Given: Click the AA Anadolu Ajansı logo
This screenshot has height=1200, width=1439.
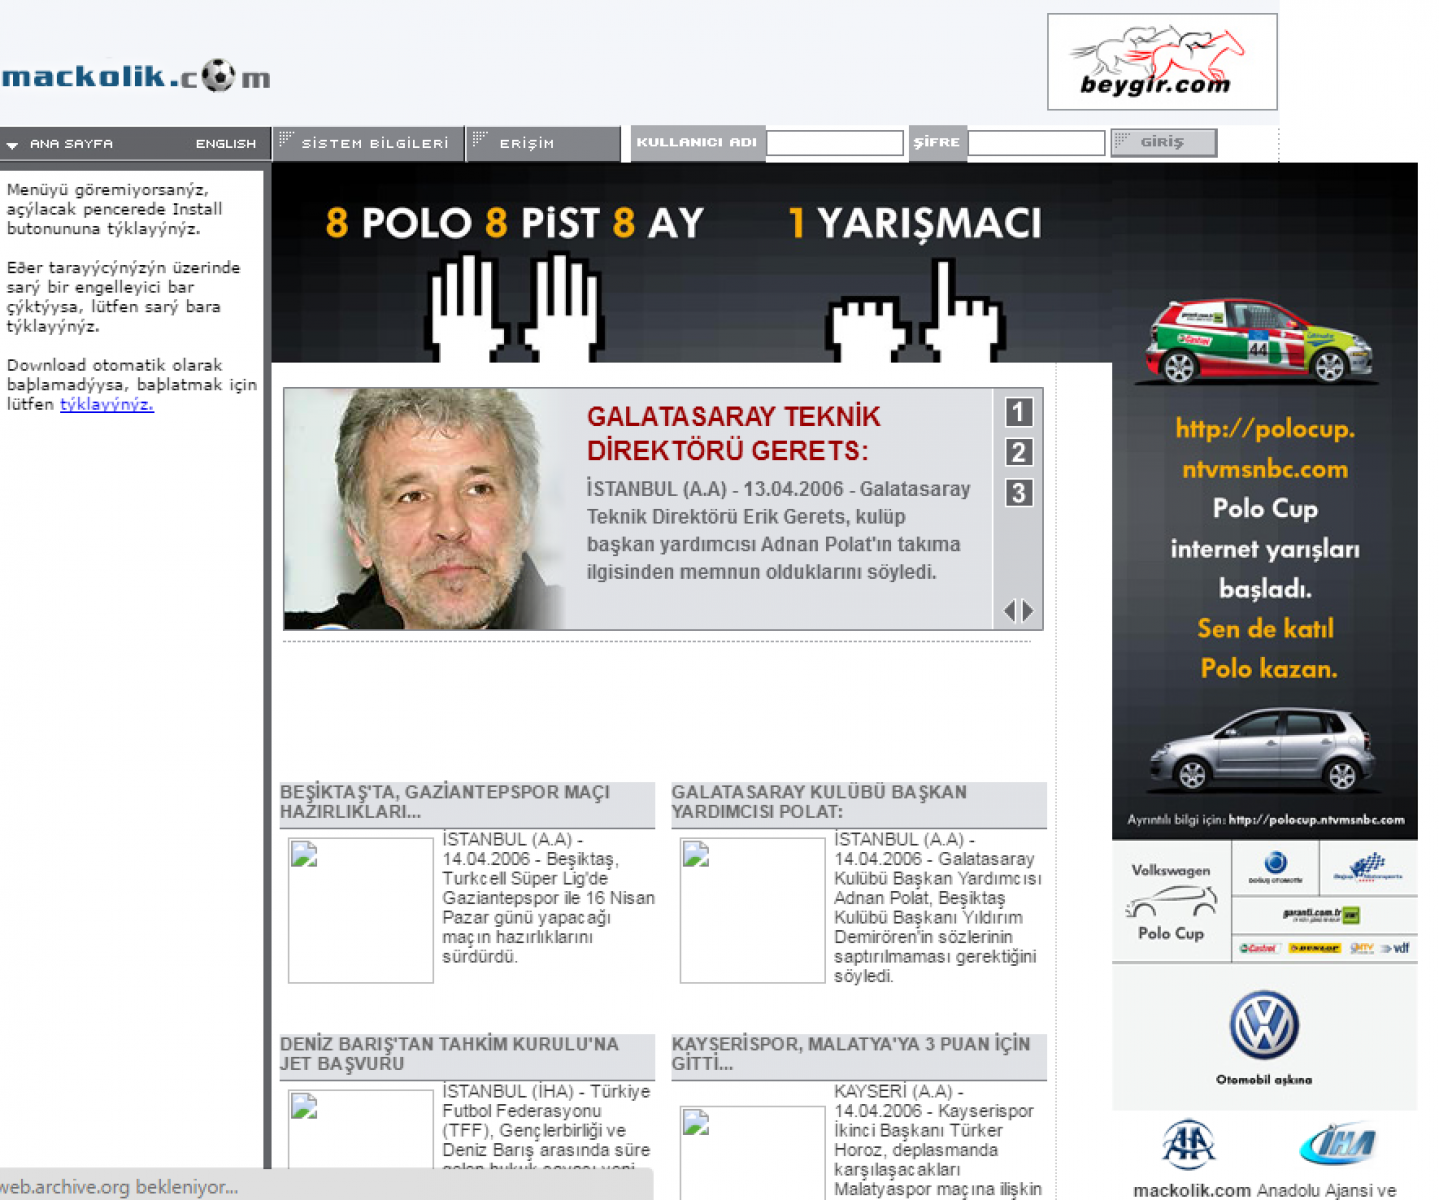Looking at the screenshot, I should click(1187, 1145).
